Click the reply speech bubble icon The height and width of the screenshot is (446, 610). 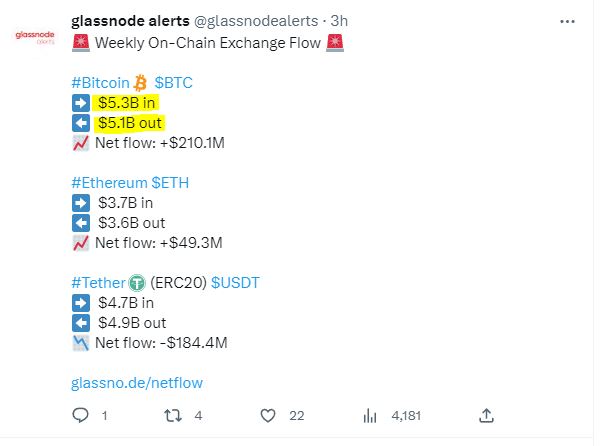click(81, 415)
